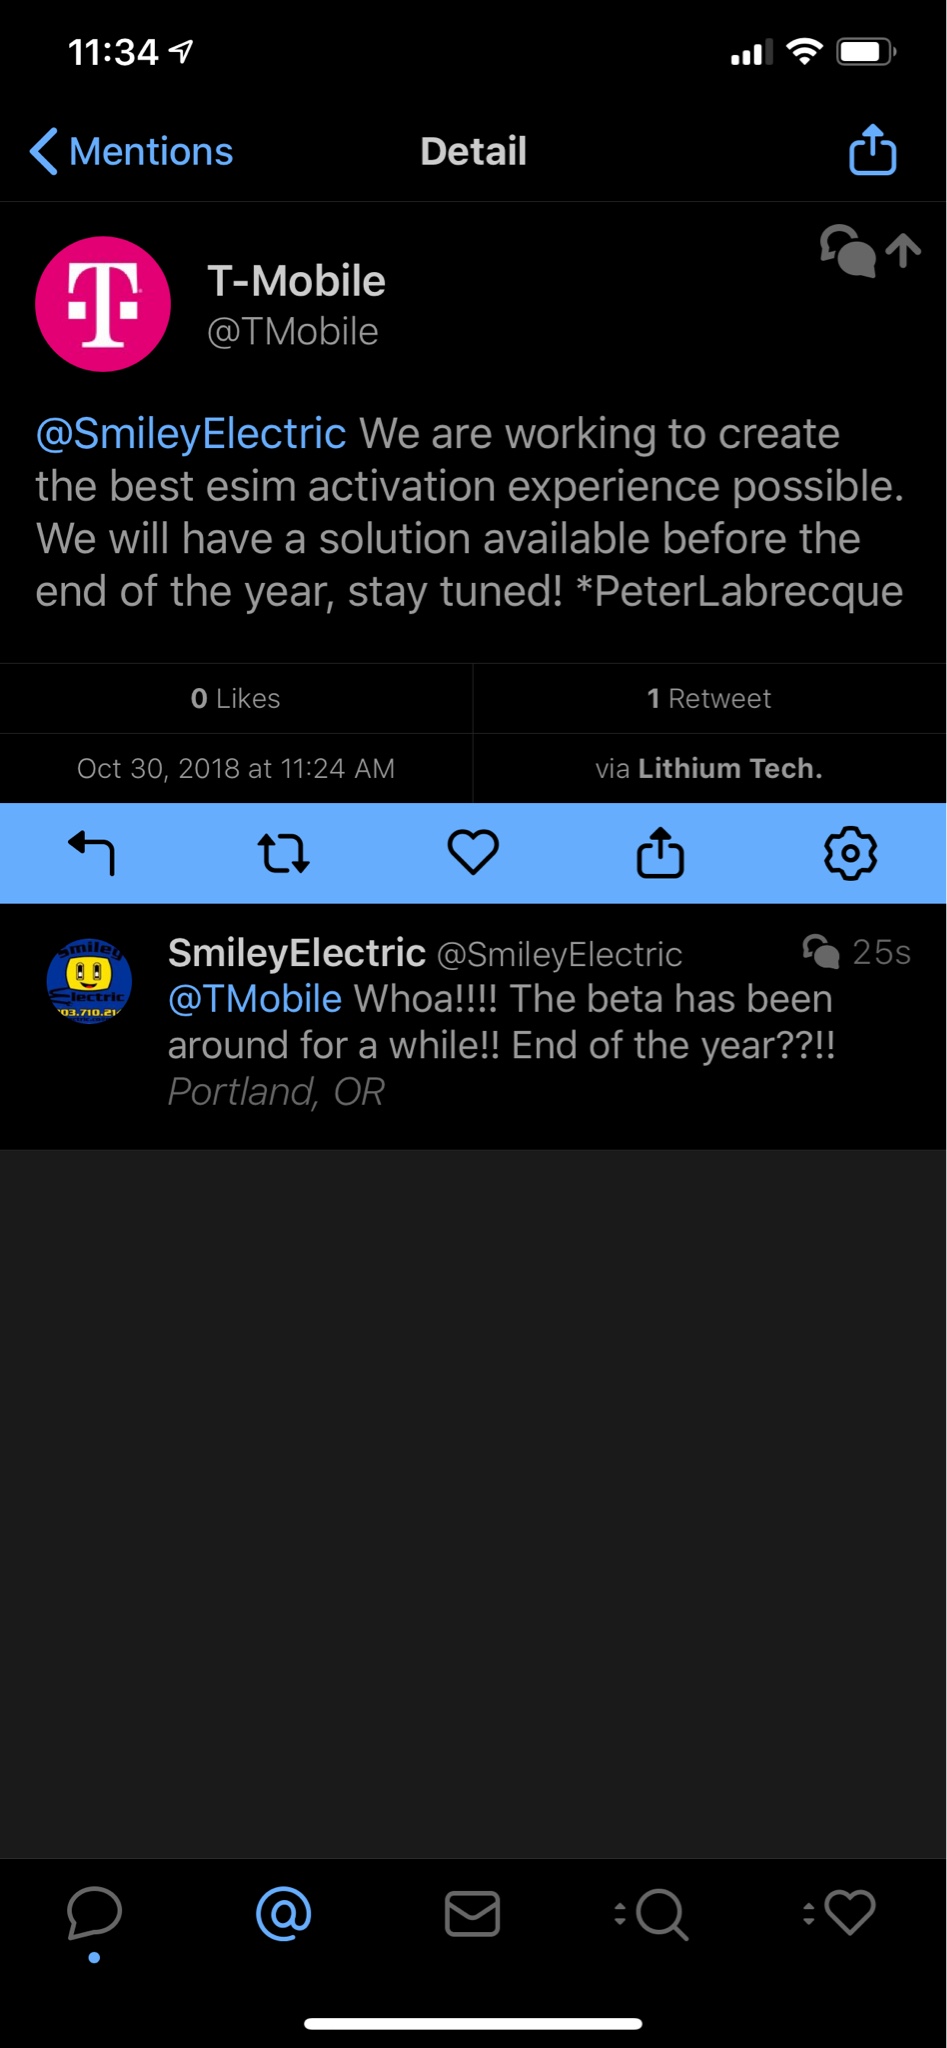
Task: Tap the conversation thread icon beside the T-Mobile tweet
Action: [848, 250]
